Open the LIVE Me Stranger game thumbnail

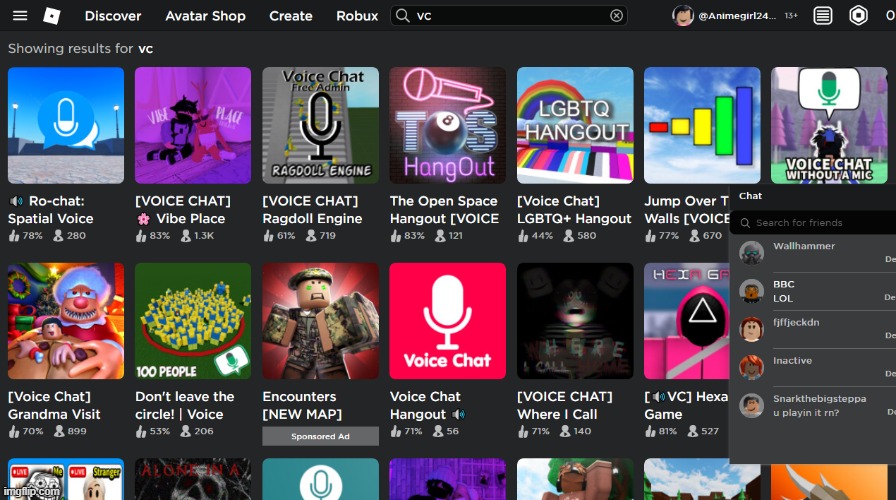coord(66,479)
